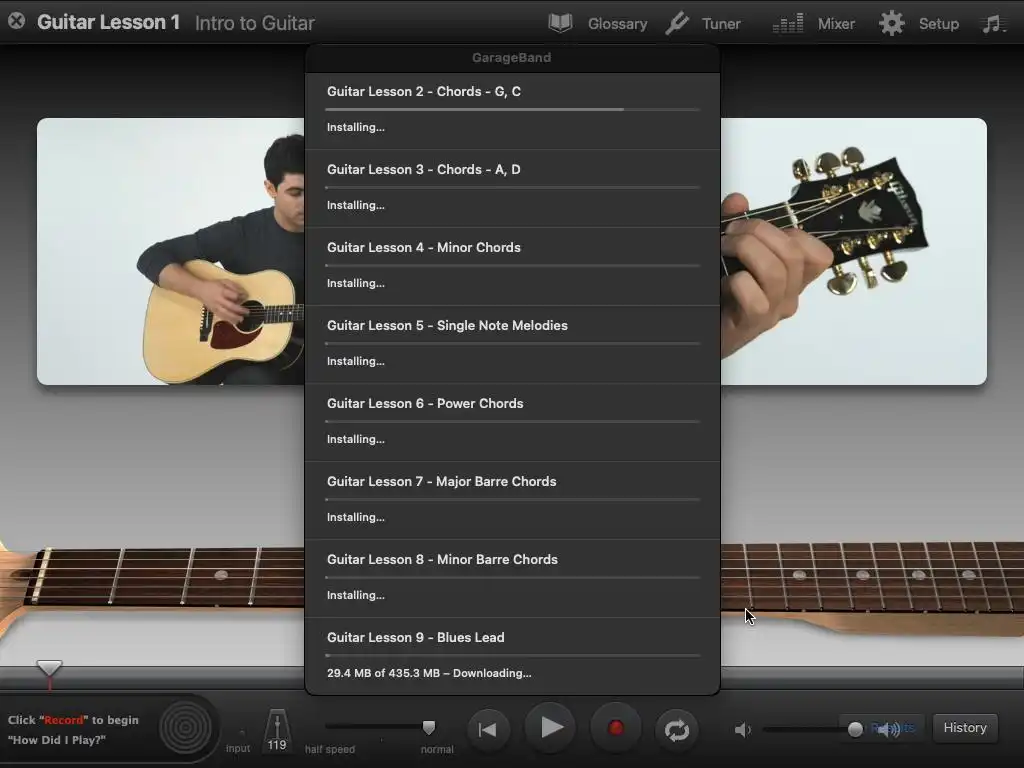The height and width of the screenshot is (768, 1024).
Task: Select Guitar Lesson 9 - Blues Lead
Action: [x=513, y=656]
